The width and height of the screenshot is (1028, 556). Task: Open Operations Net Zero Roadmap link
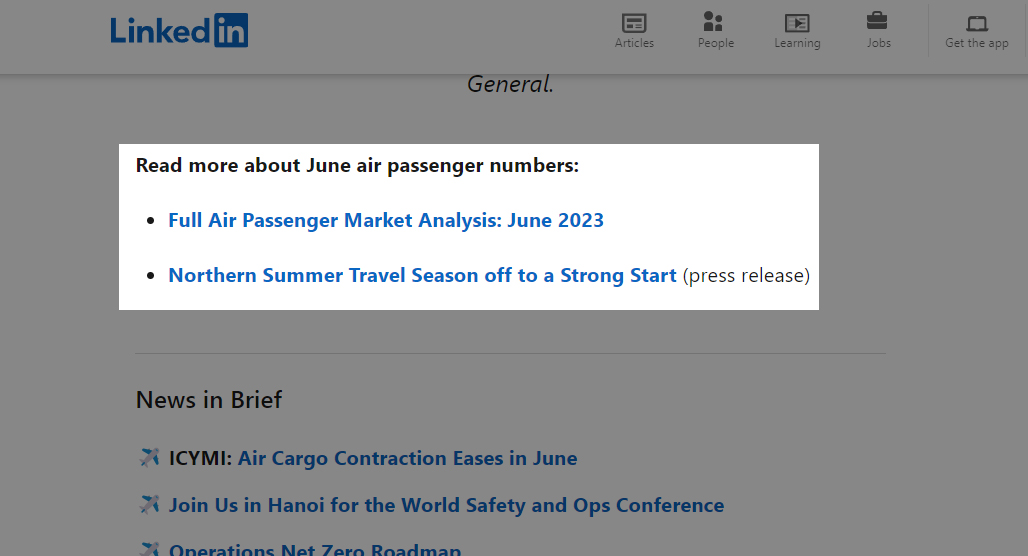(315, 549)
